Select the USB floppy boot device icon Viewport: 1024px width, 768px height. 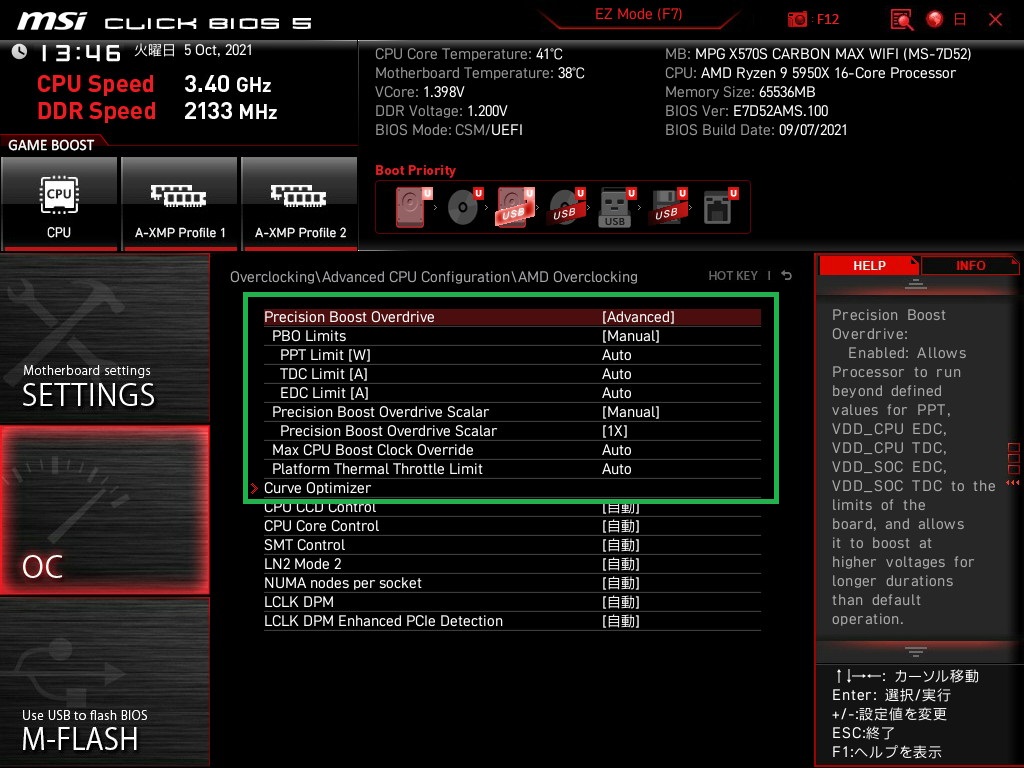point(667,207)
